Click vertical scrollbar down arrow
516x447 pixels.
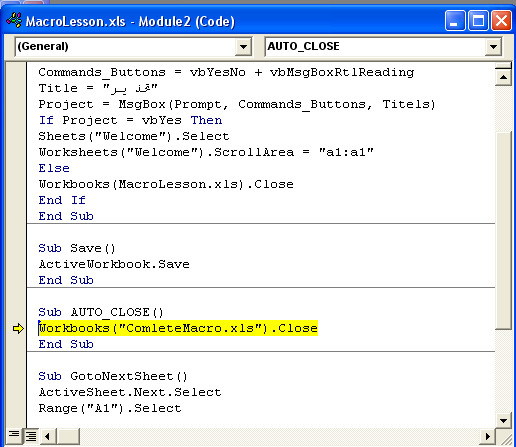pyautogui.click(x=503, y=420)
